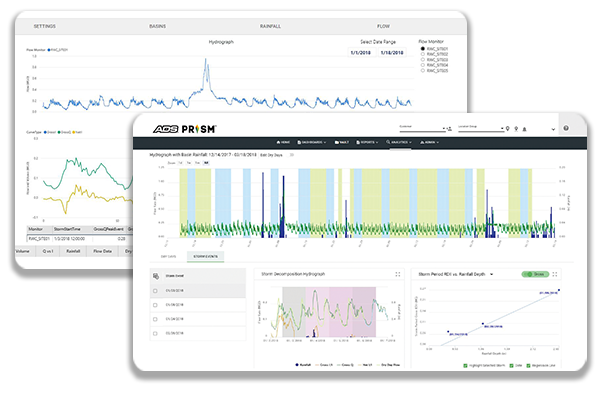600x400 pixels.
Task: Open the RAINFALL tab in the back window
Action: pyautogui.click(x=270, y=26)
